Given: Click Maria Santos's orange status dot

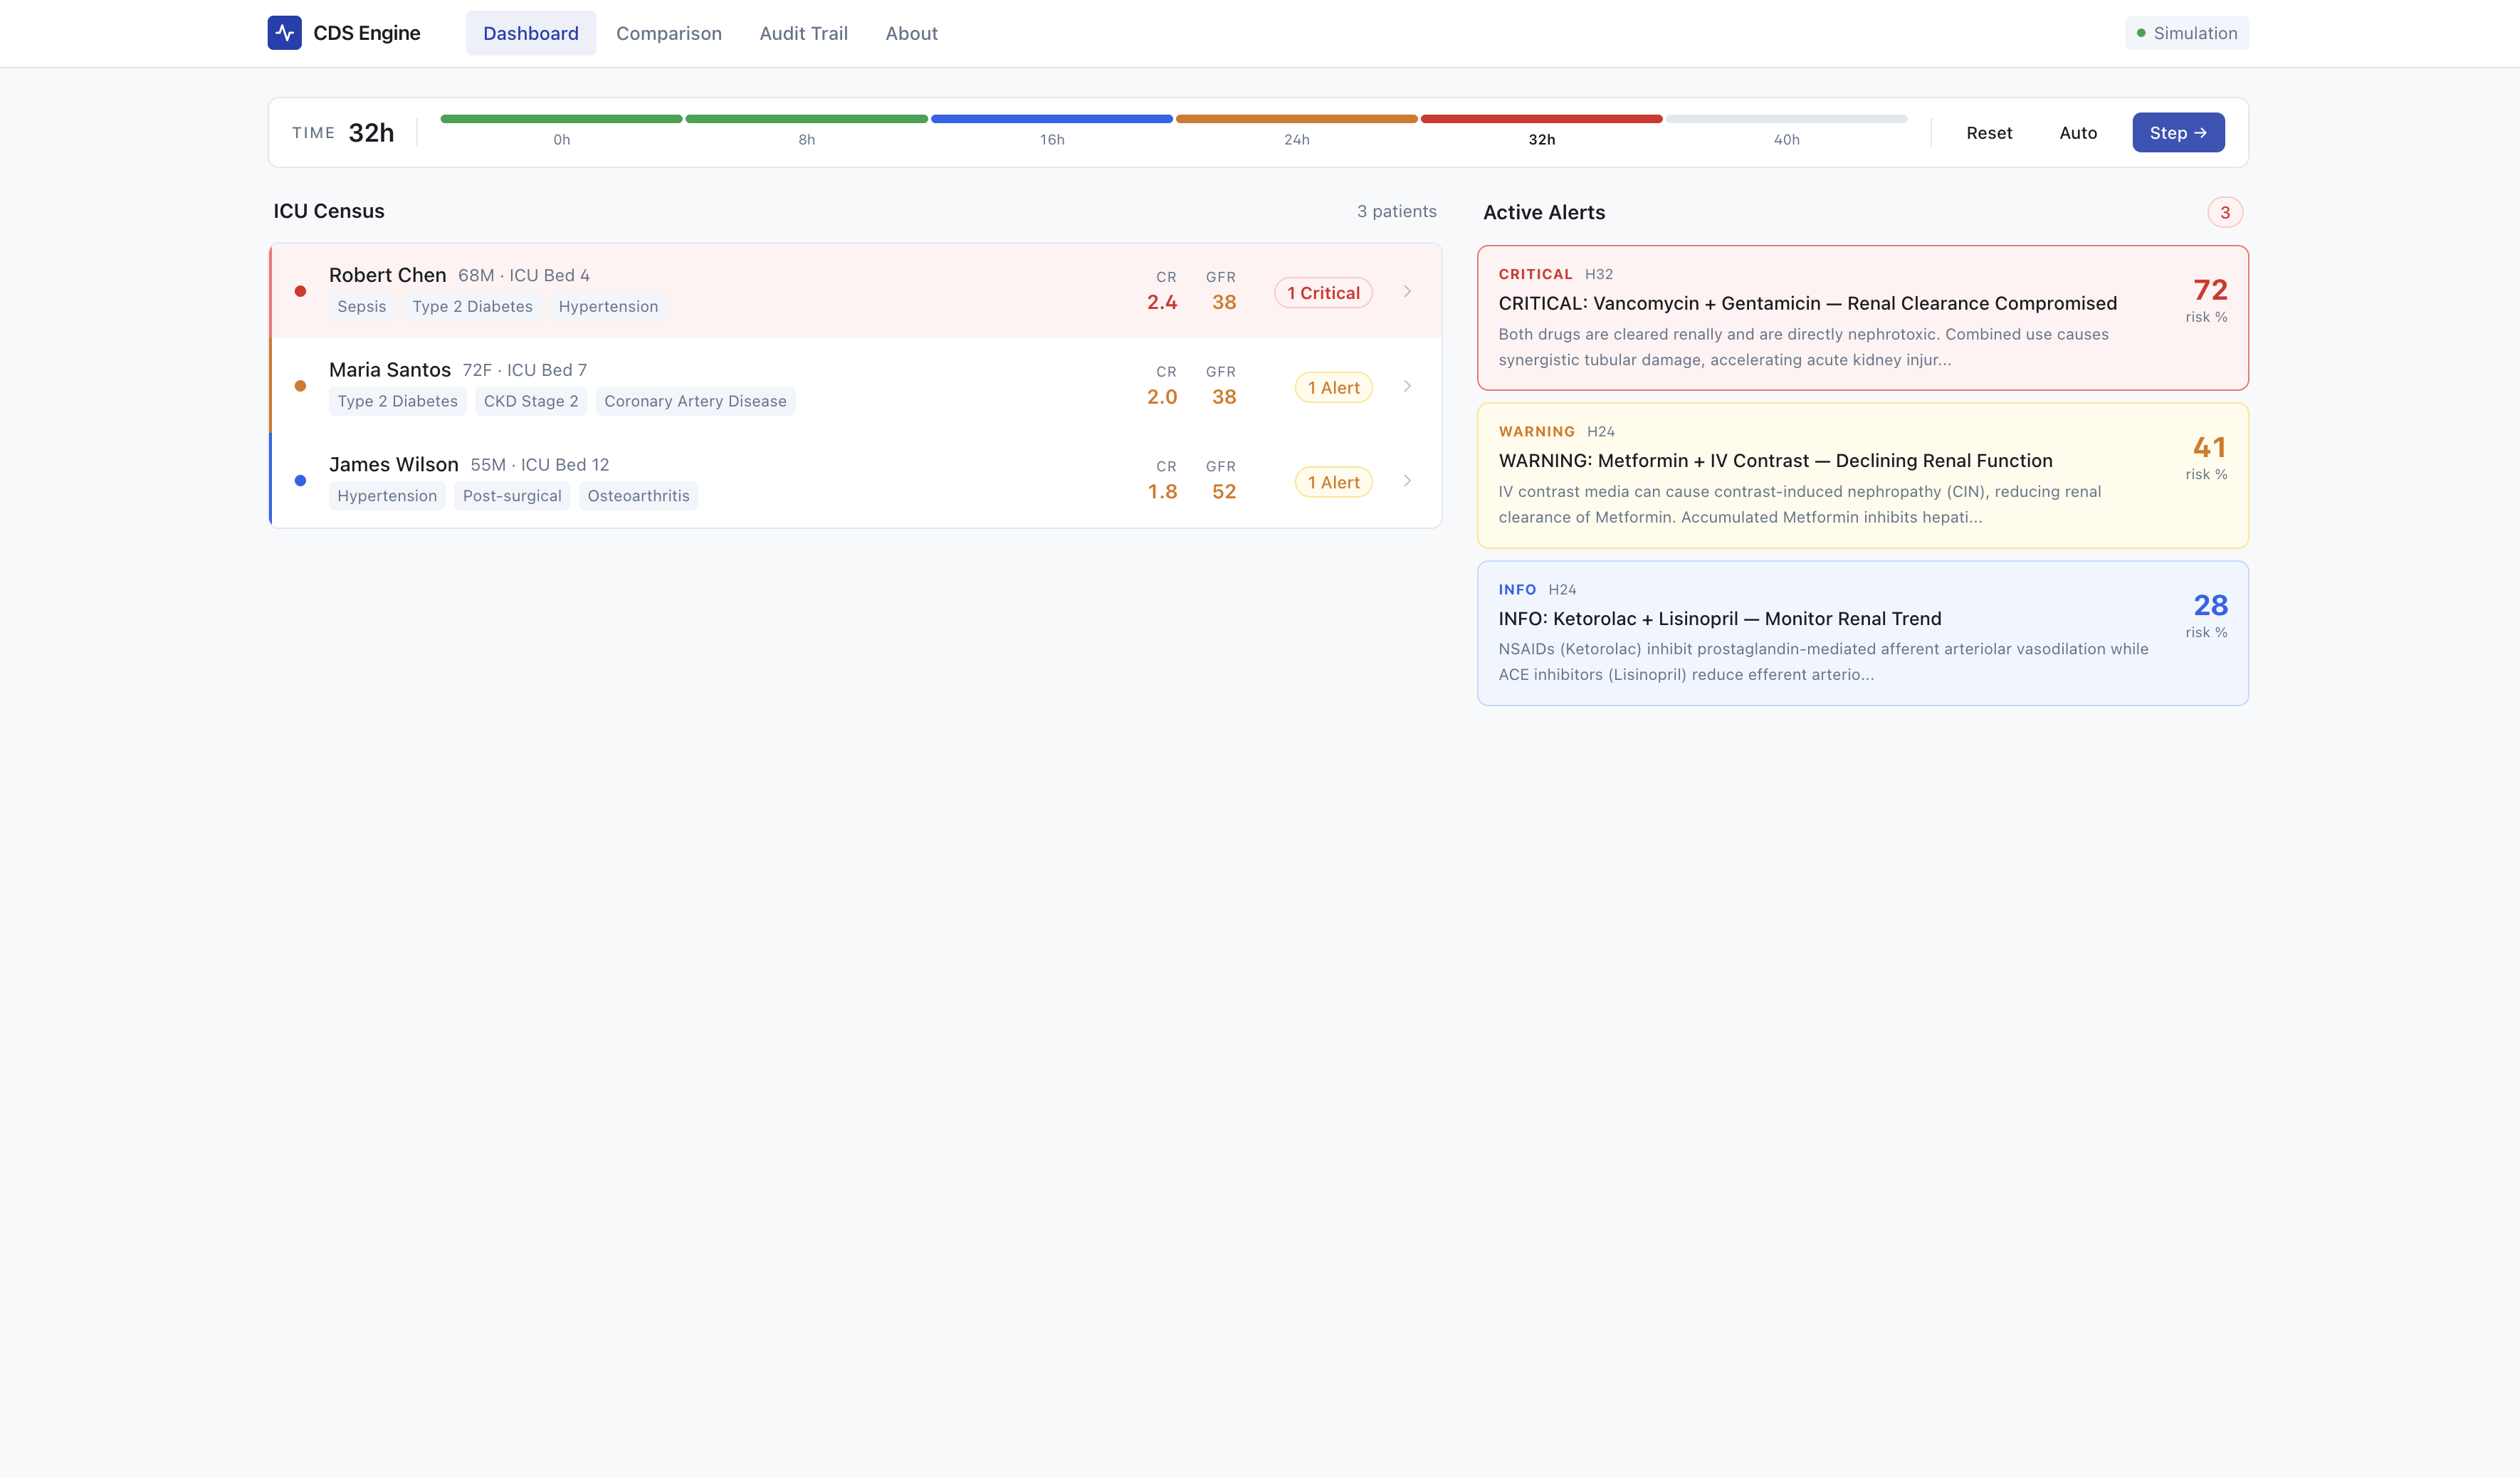Looking at the screenshot, I should (300, 386).
